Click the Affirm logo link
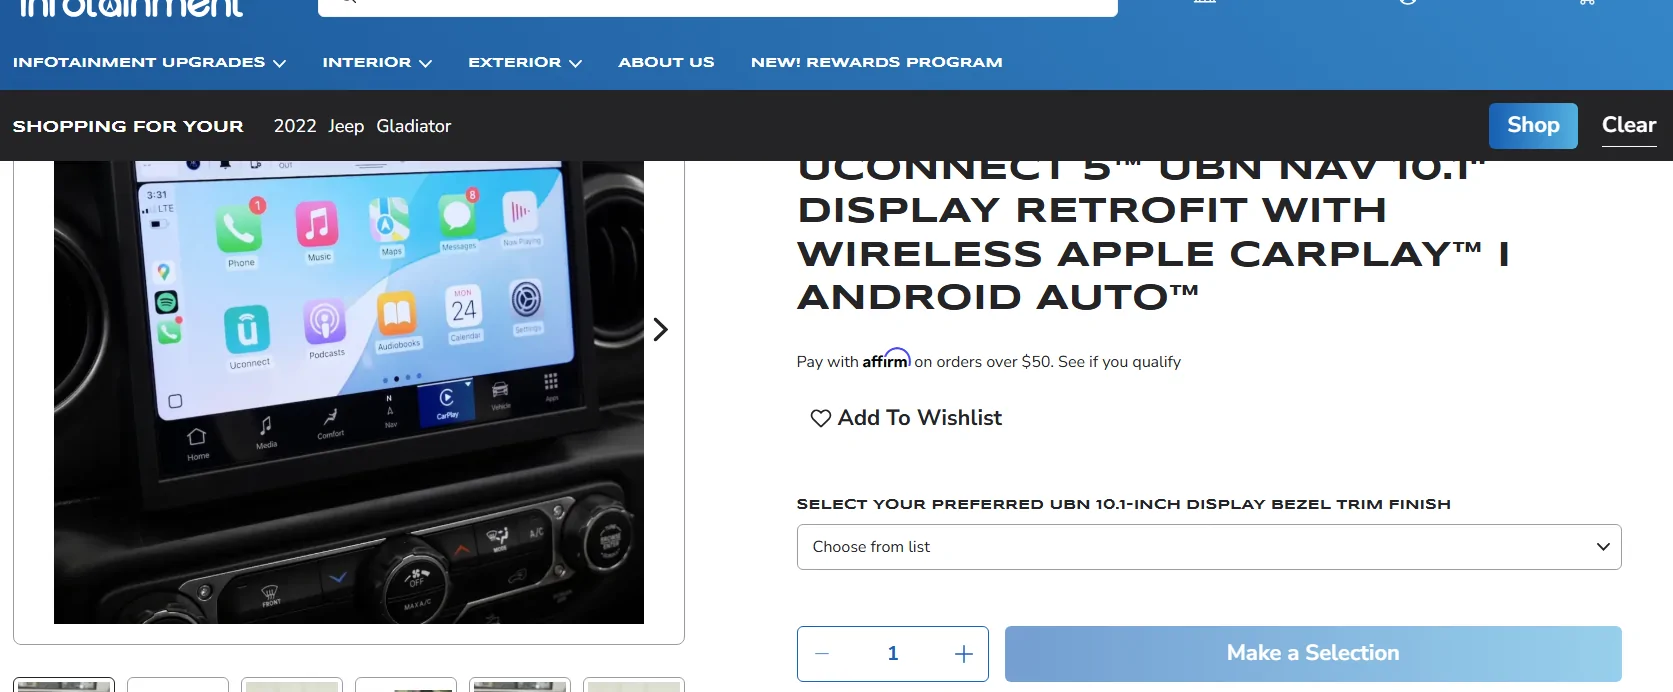Viewport: 1673px width, 692px height. (x=886, y=359)
